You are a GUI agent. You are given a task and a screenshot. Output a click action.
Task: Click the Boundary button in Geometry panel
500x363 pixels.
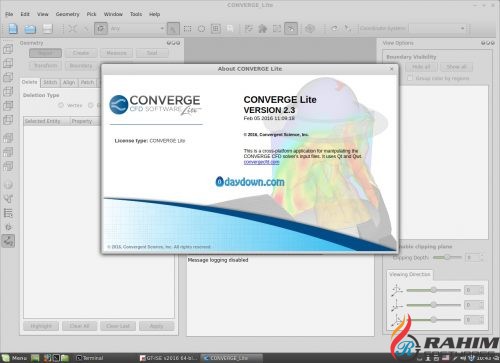[x=81, y=66]
